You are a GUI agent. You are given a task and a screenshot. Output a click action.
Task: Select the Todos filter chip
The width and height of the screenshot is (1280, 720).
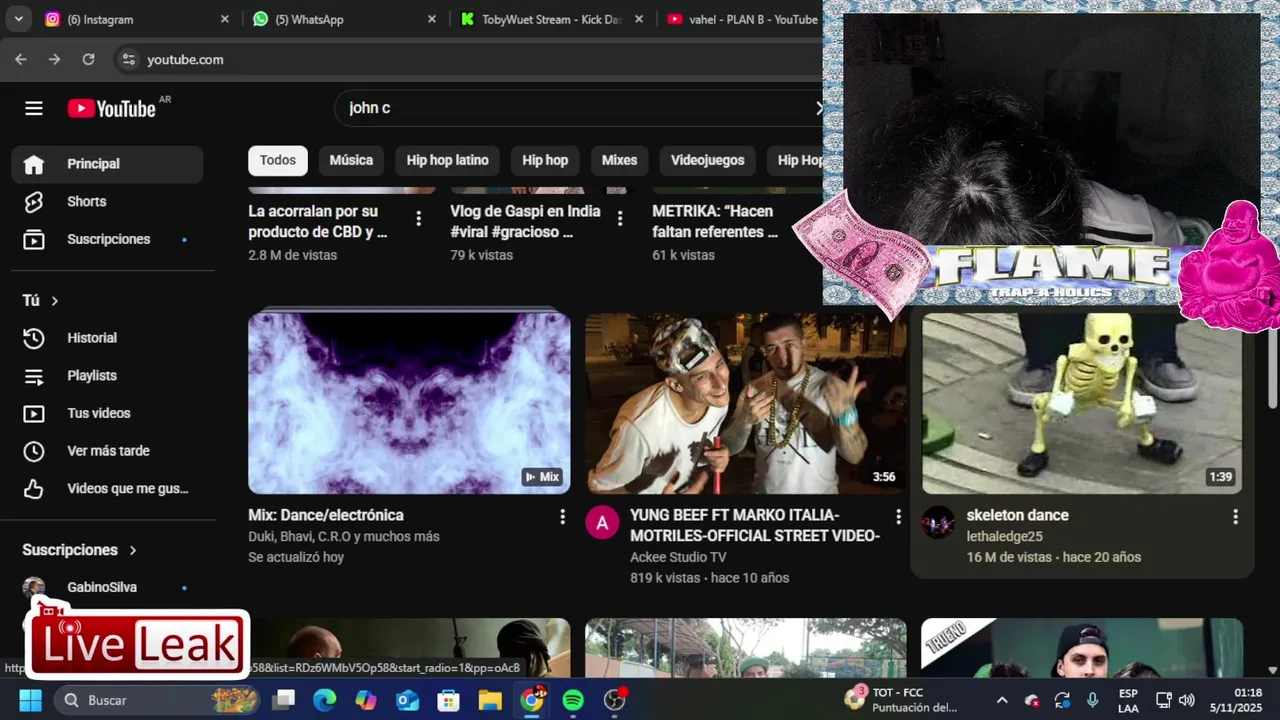coord(278,160)
